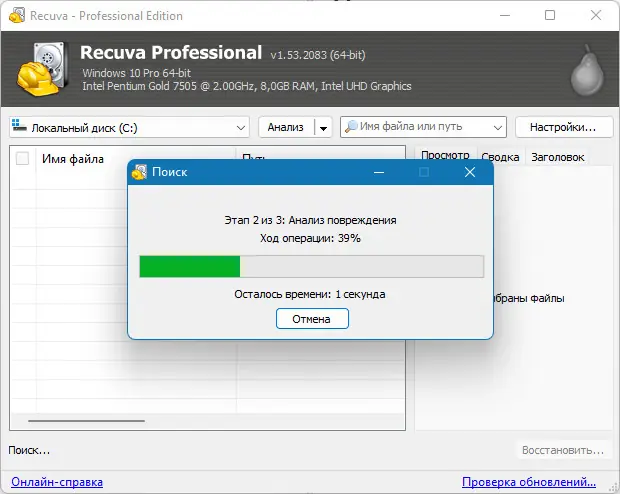Click the Осталось времени: 1 секунда text
The height and width of the screenshot is (494, 620).
pos(310,294)
